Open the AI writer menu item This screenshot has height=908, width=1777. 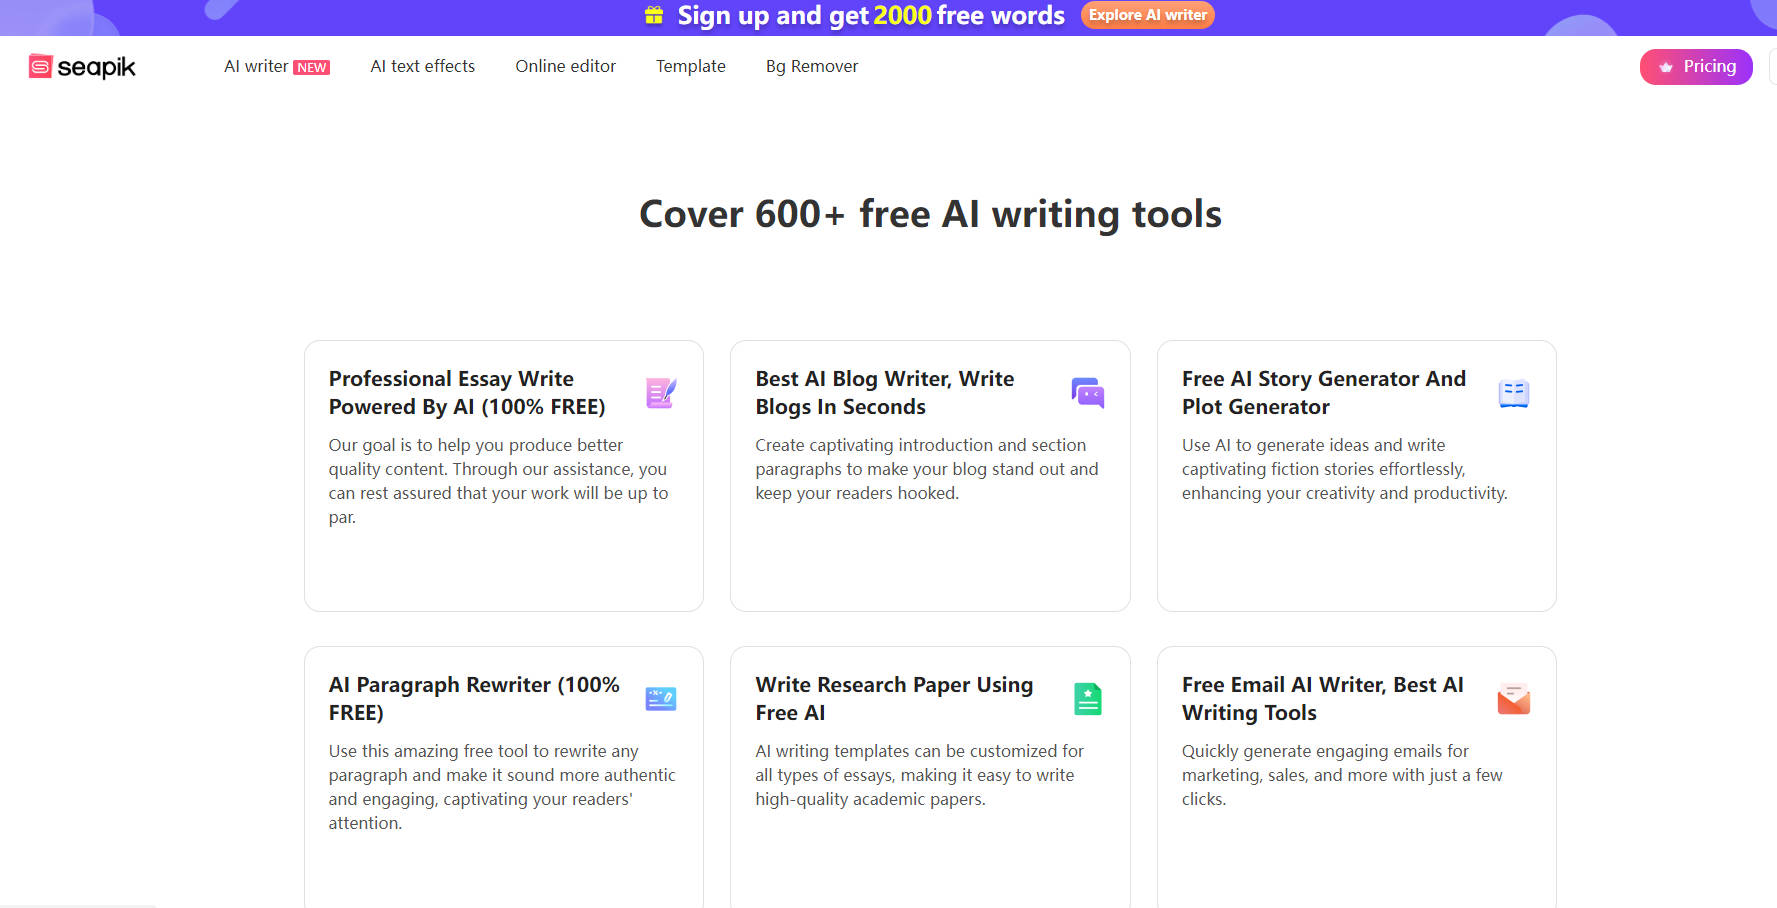256,66
